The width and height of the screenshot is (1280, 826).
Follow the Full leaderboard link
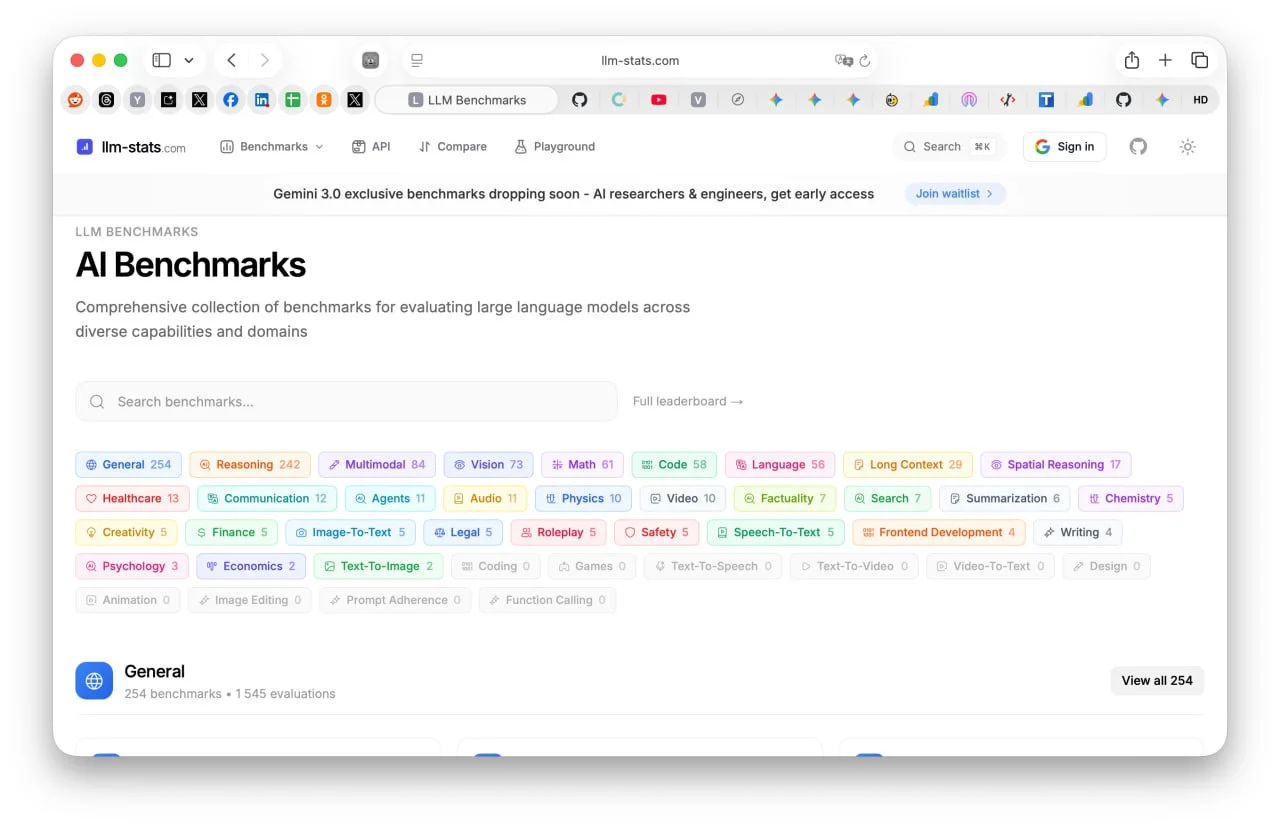688,402
